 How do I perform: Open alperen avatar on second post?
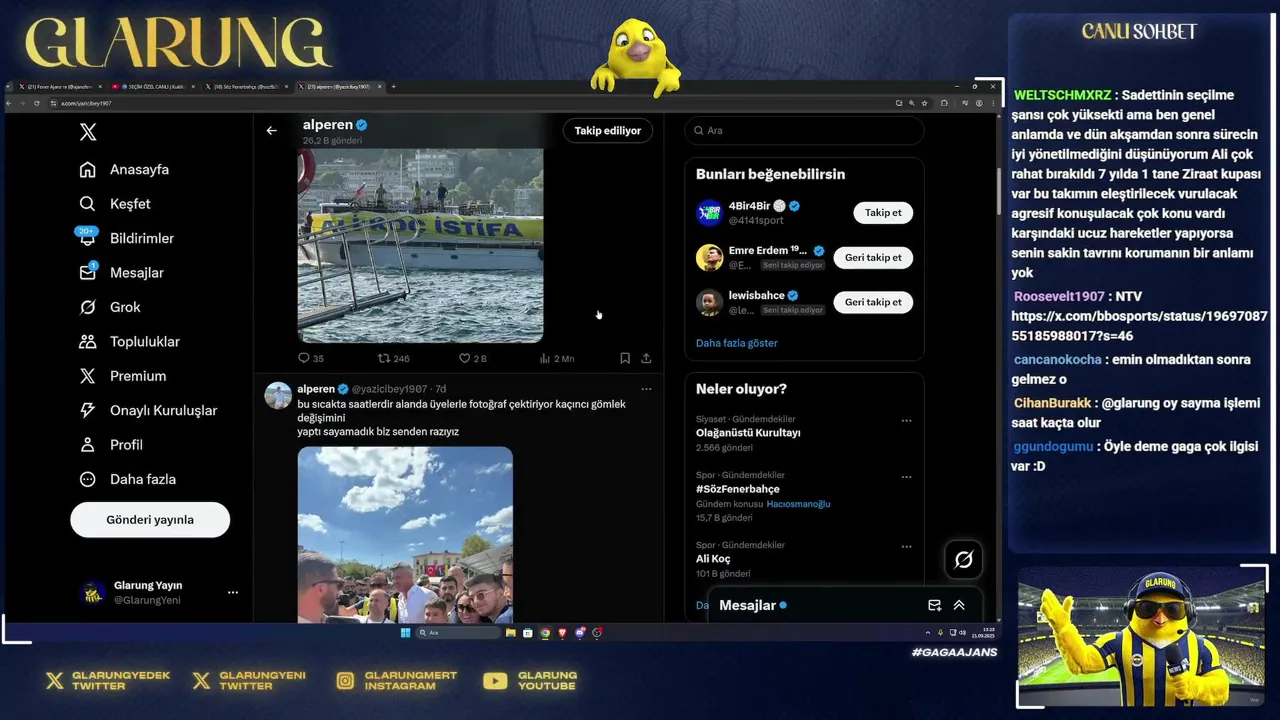(278, 395)
